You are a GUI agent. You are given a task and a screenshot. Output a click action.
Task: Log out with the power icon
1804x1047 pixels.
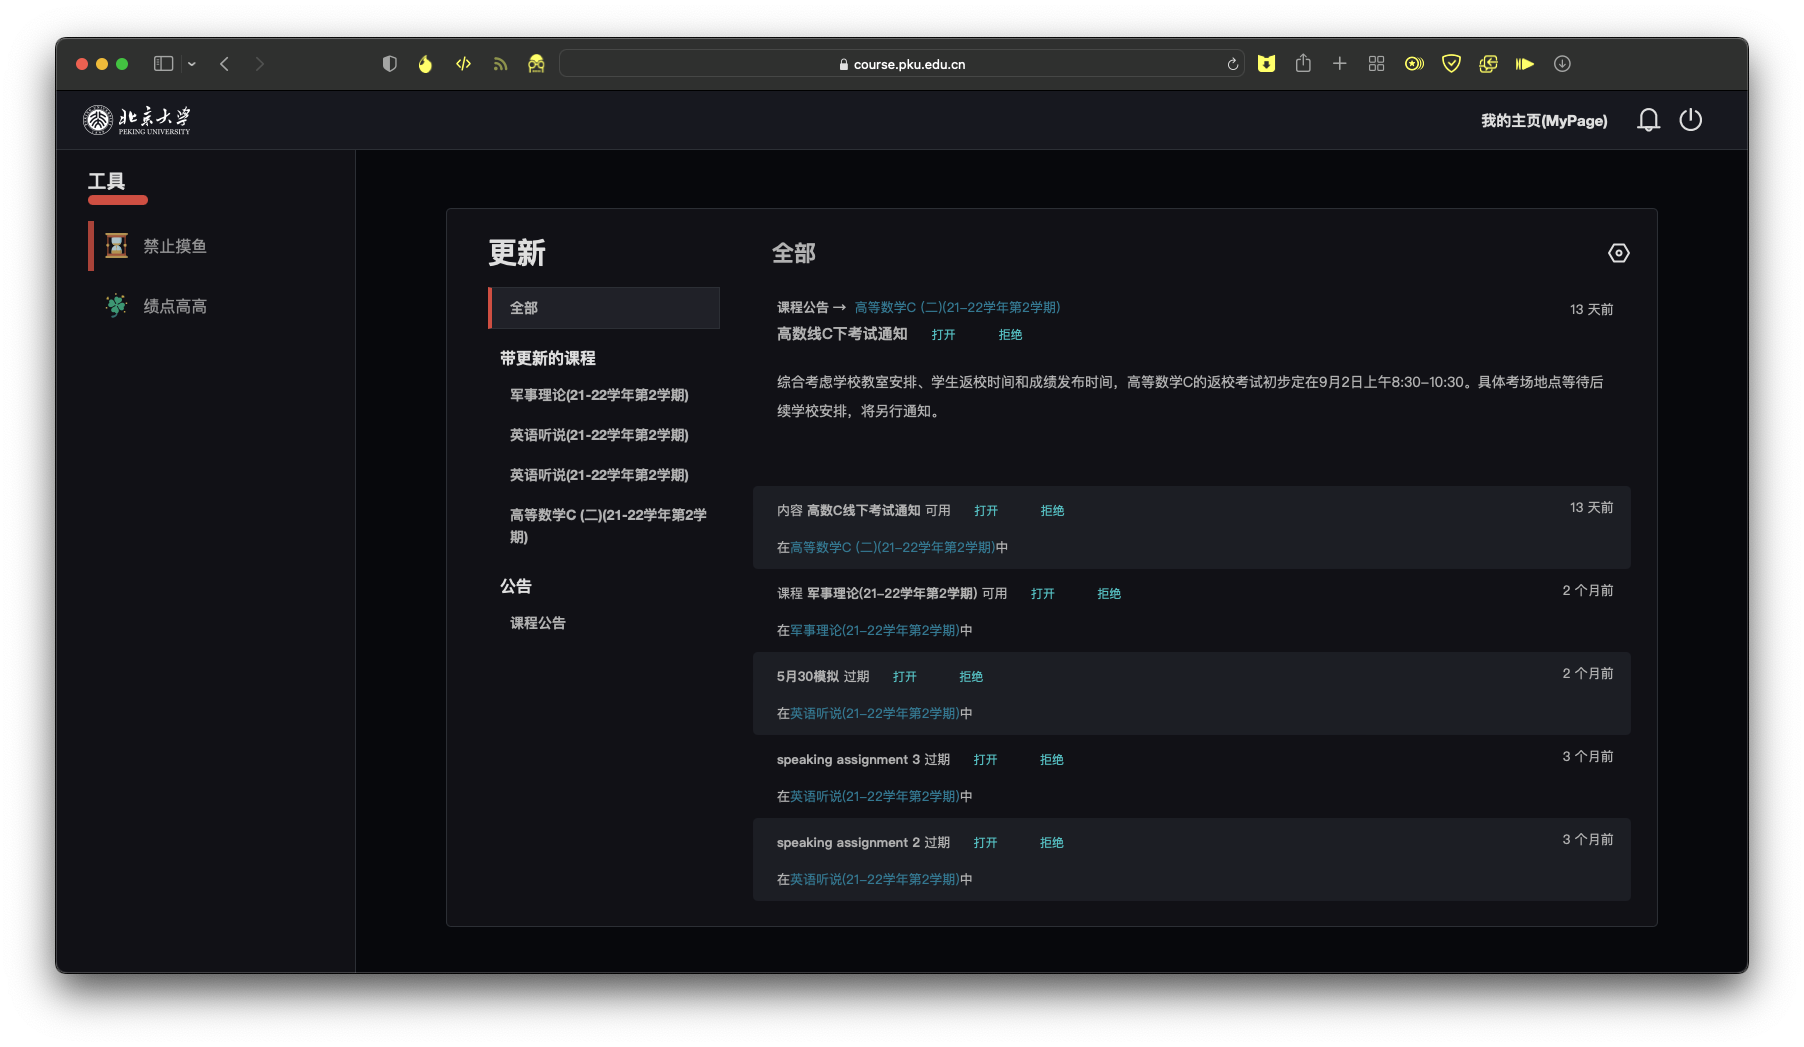[1691, 120]
